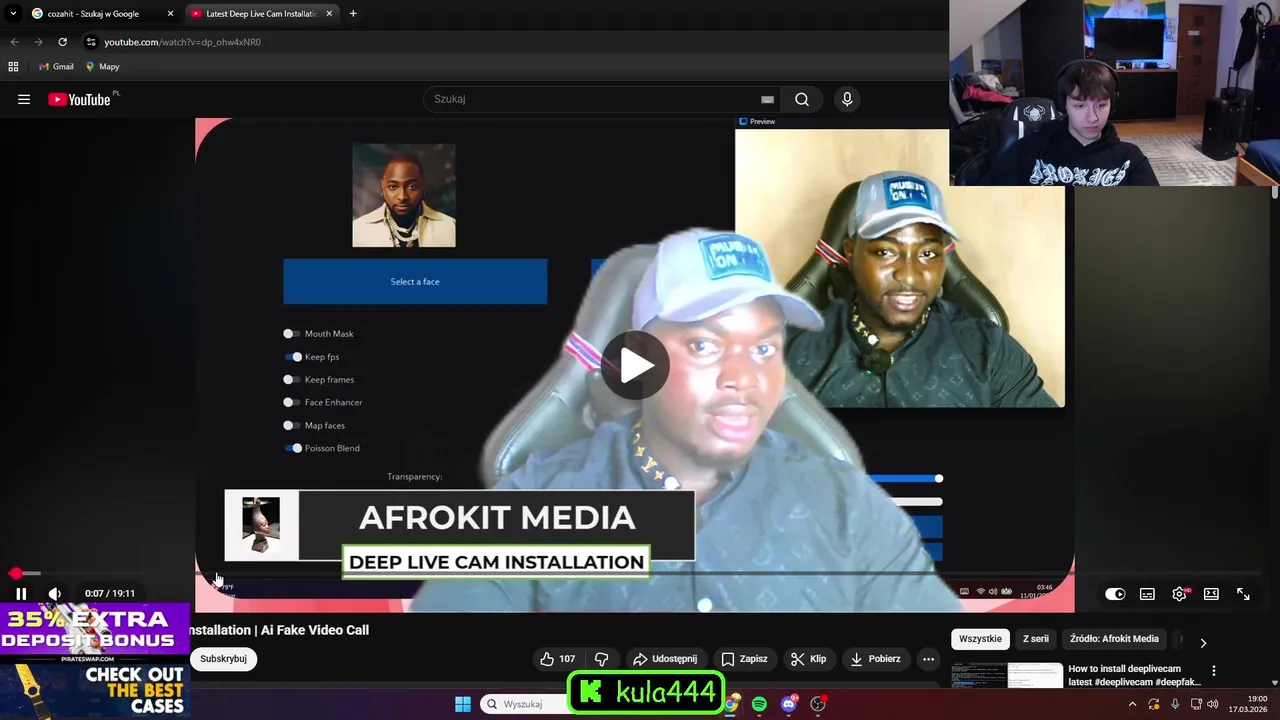Close the Latest Deep Live Cam tab

pyautogui.click(x=329, y=13)
